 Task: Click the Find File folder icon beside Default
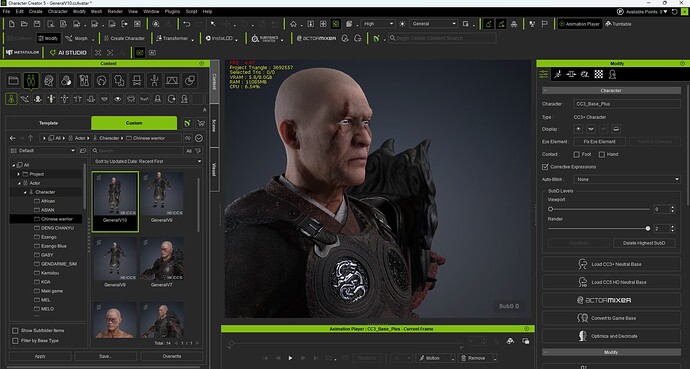click(x=83, y=150)
